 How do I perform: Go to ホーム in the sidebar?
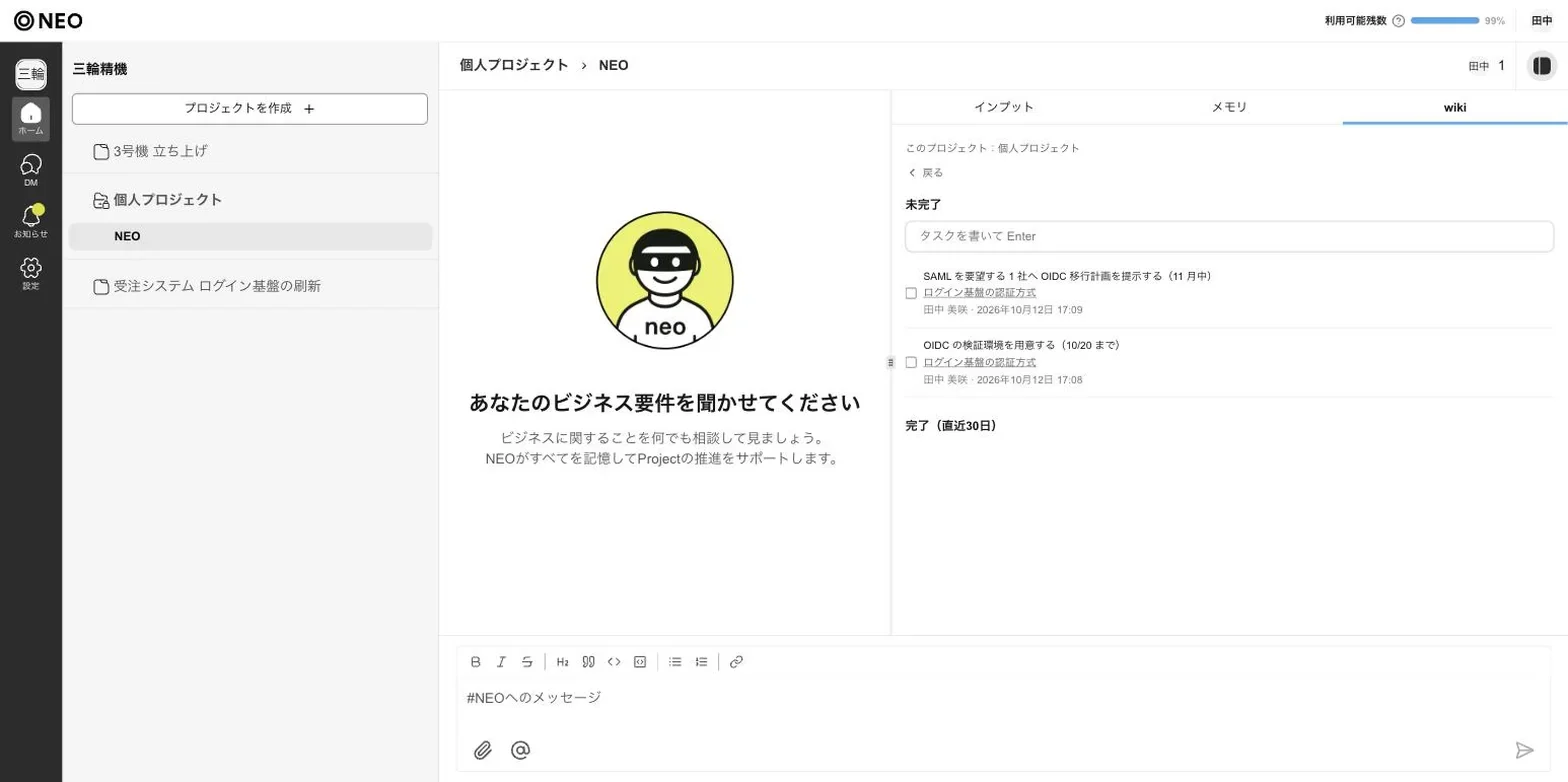coord(31,119)
